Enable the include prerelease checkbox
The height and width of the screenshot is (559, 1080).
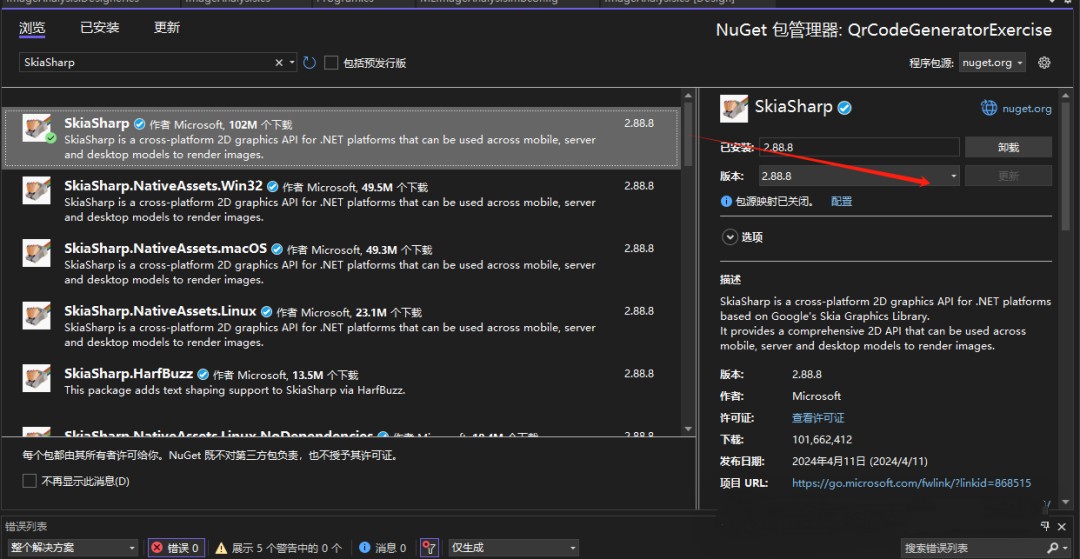tap(331, 63)
